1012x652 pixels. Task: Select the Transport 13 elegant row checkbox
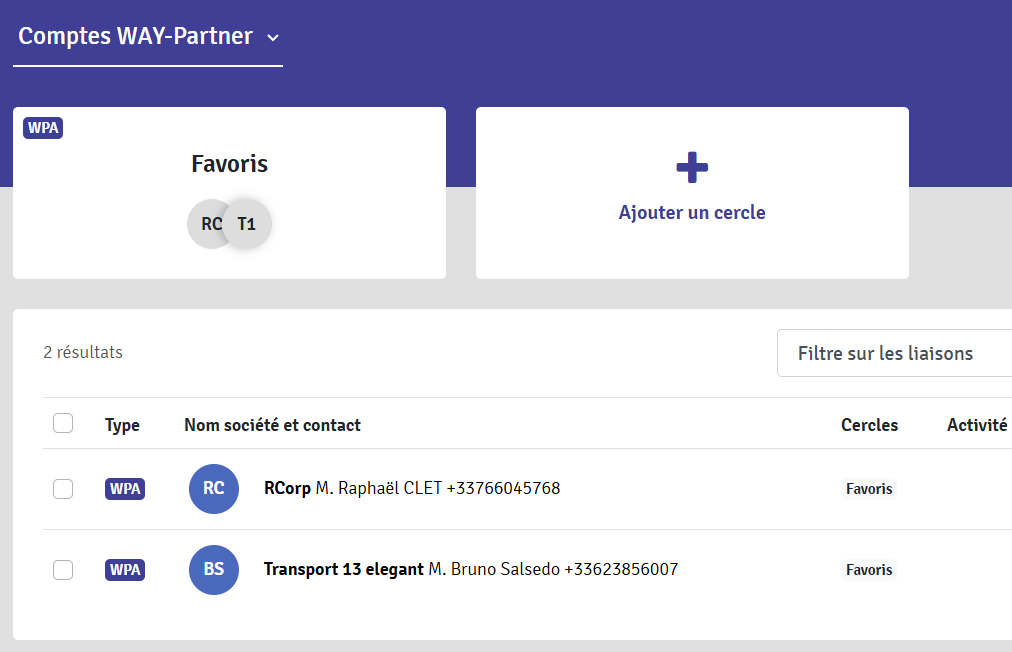[x=63, y=570]
